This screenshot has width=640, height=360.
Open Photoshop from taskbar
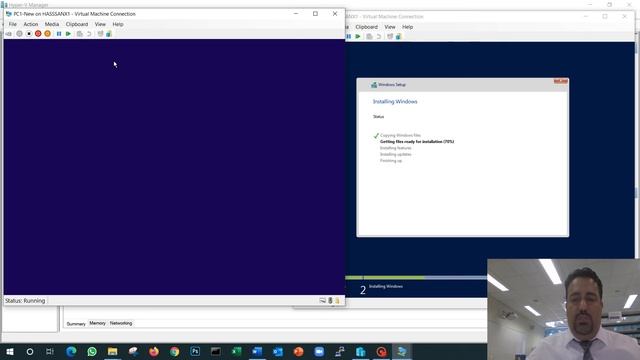click(x=195, y=351)
